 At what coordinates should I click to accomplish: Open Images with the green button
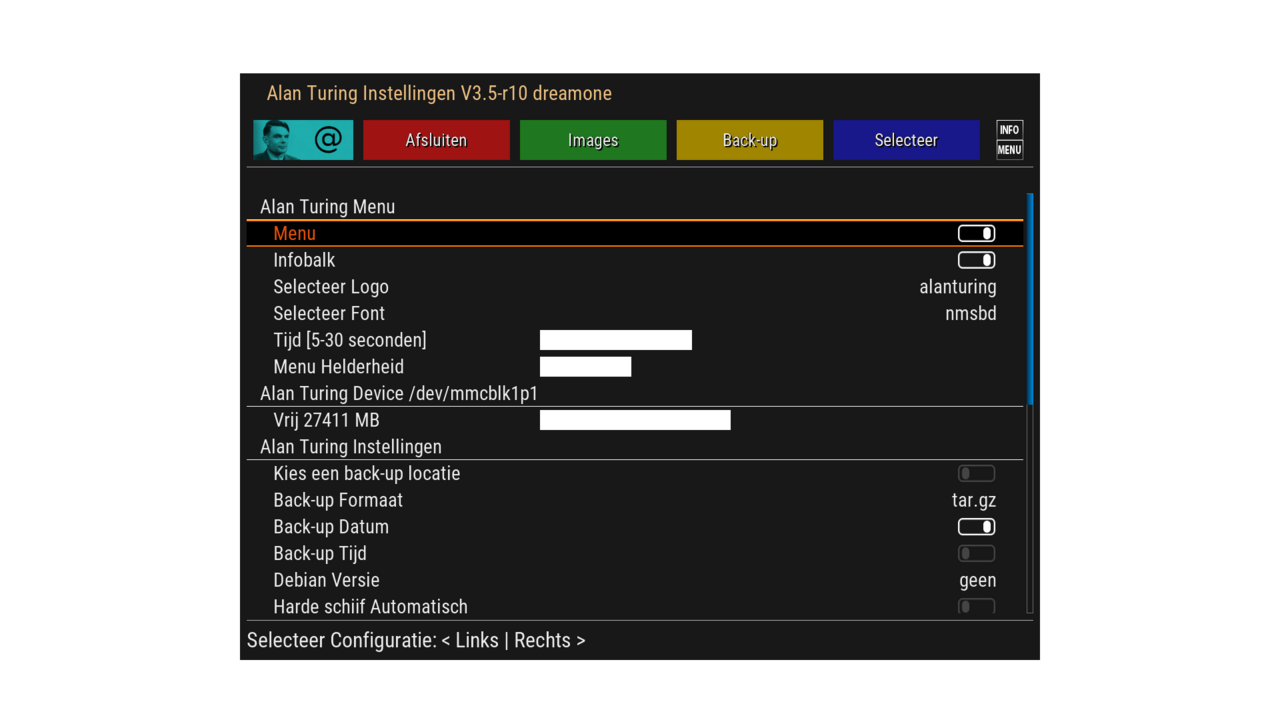593,140
